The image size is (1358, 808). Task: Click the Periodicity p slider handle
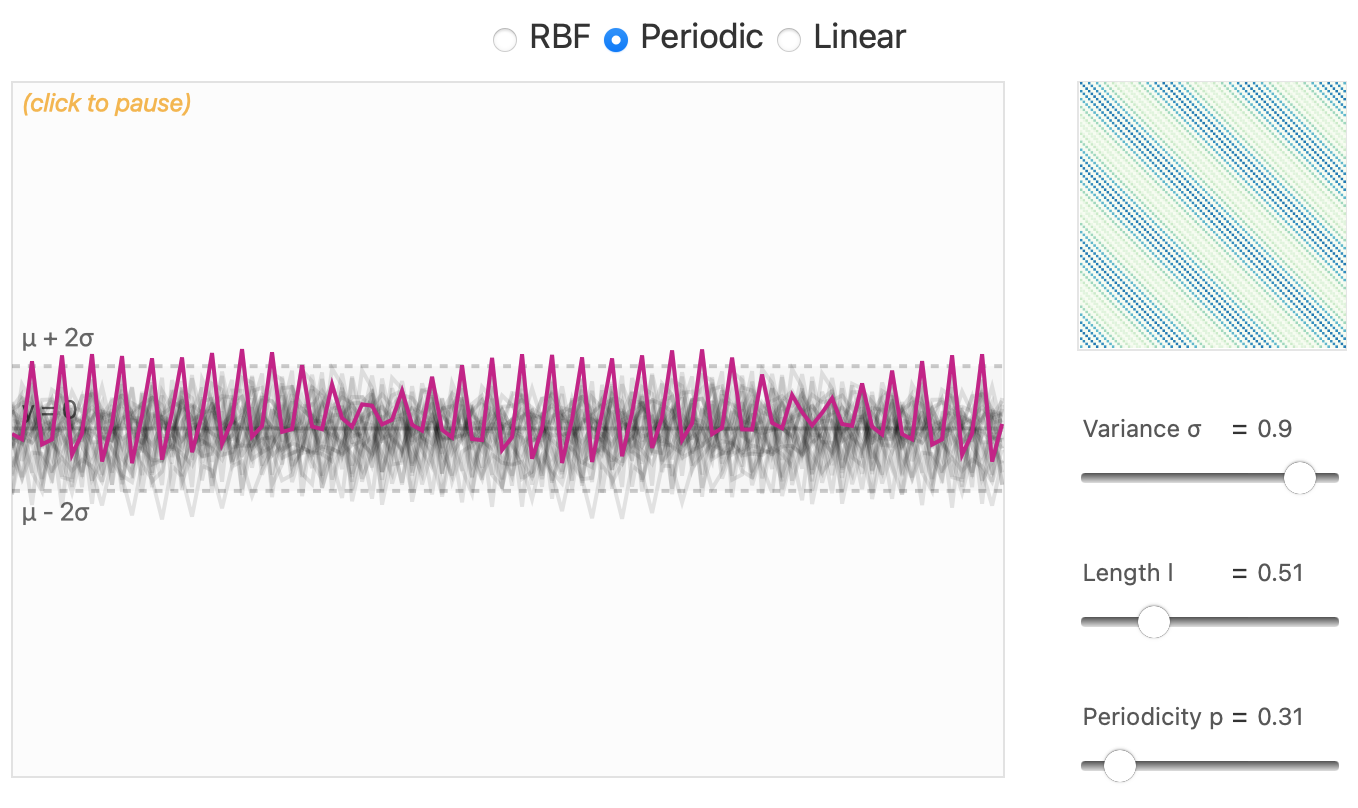pos(1120,766)
